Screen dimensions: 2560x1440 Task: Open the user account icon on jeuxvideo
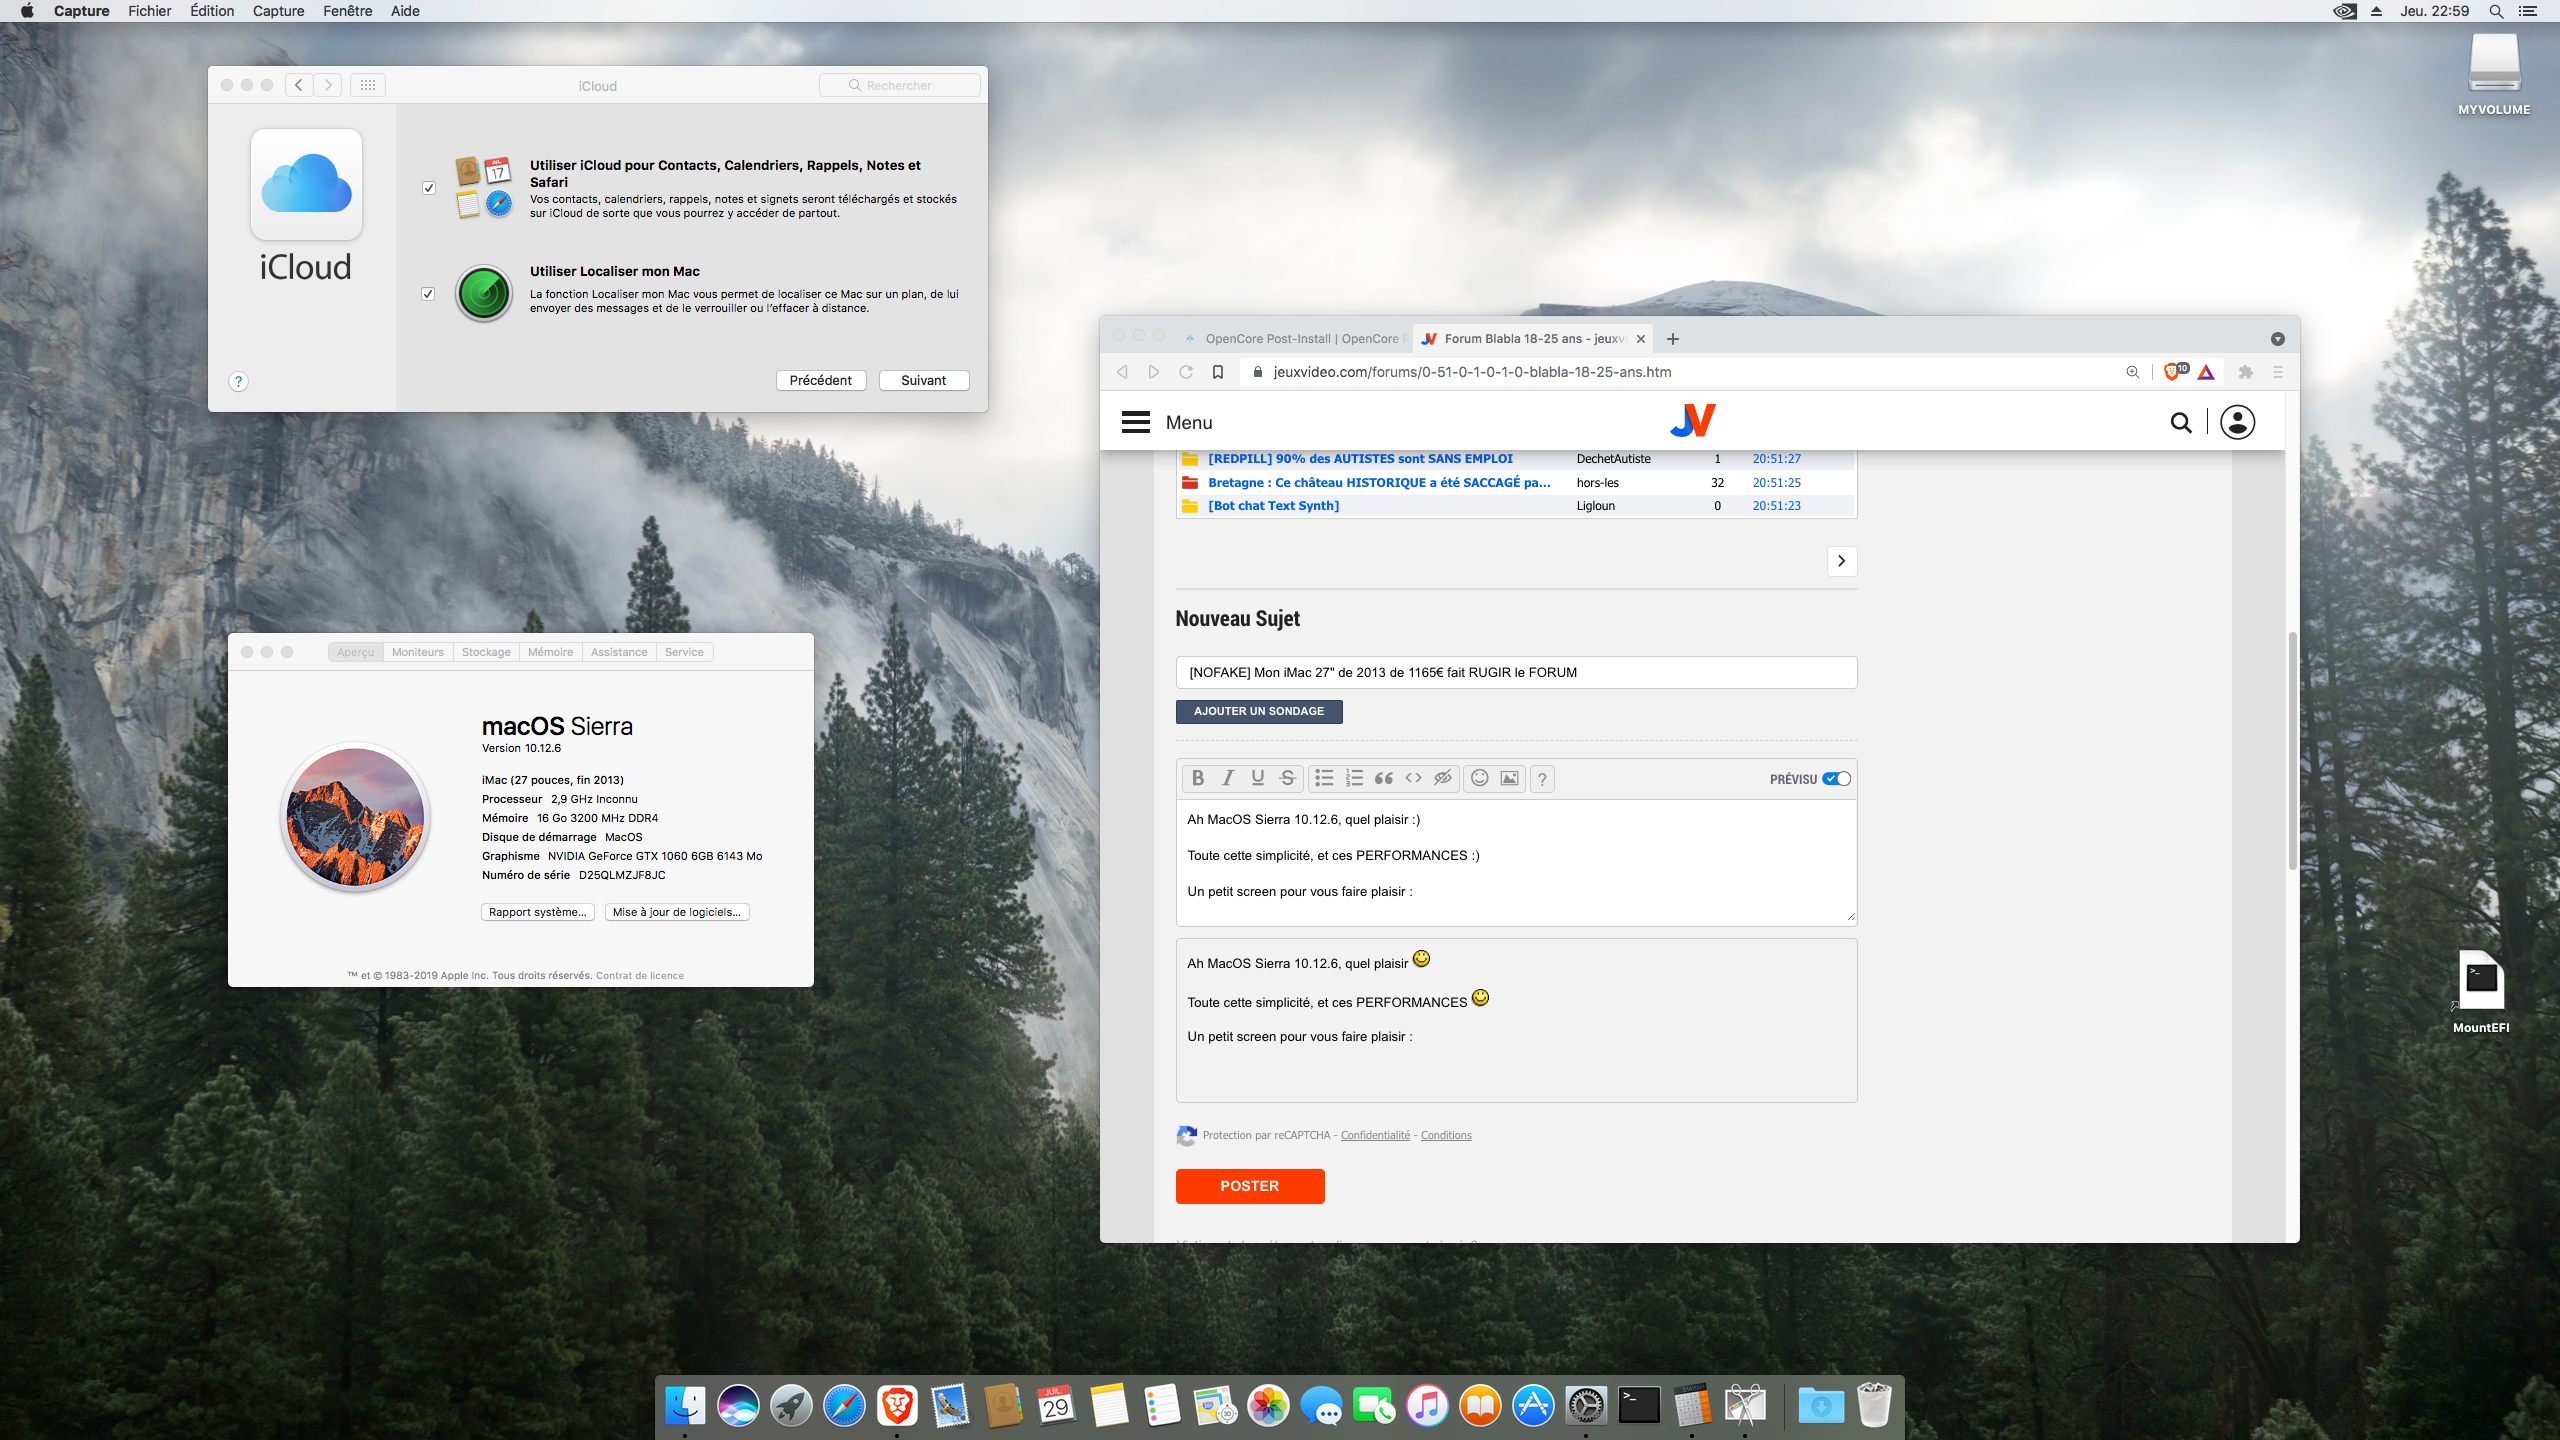click(2237, 423)
